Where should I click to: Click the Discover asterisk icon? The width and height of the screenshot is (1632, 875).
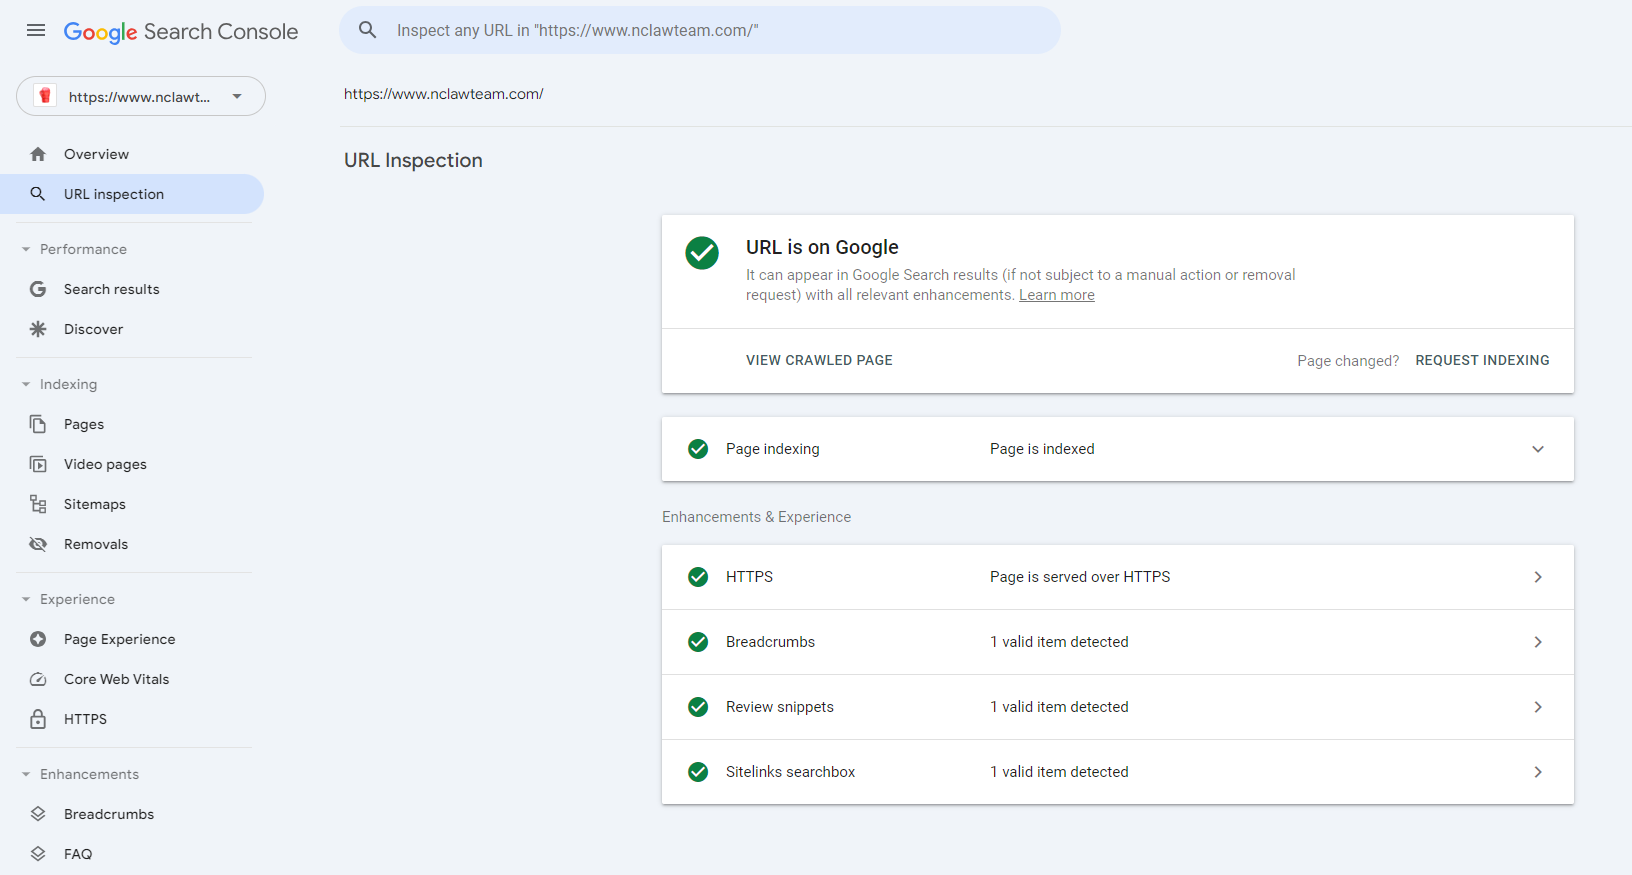pyautogui.click(x=38, y=329)
